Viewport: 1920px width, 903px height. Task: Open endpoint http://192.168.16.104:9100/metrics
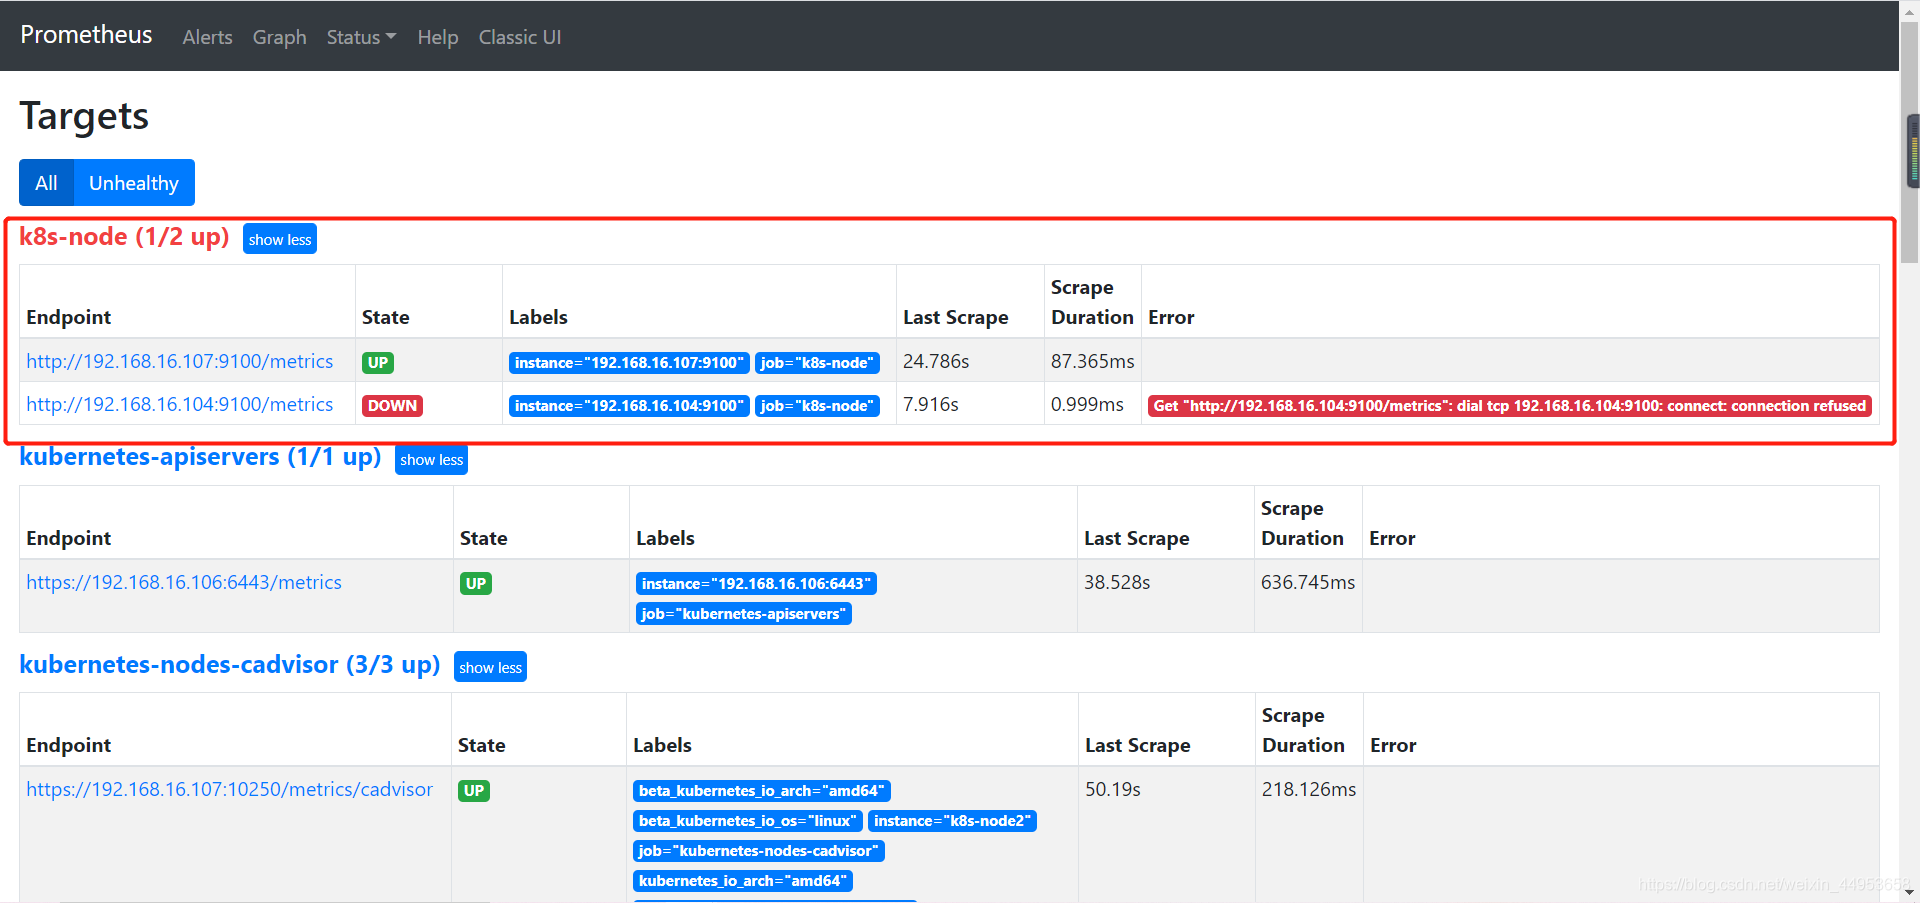point(180,404)
